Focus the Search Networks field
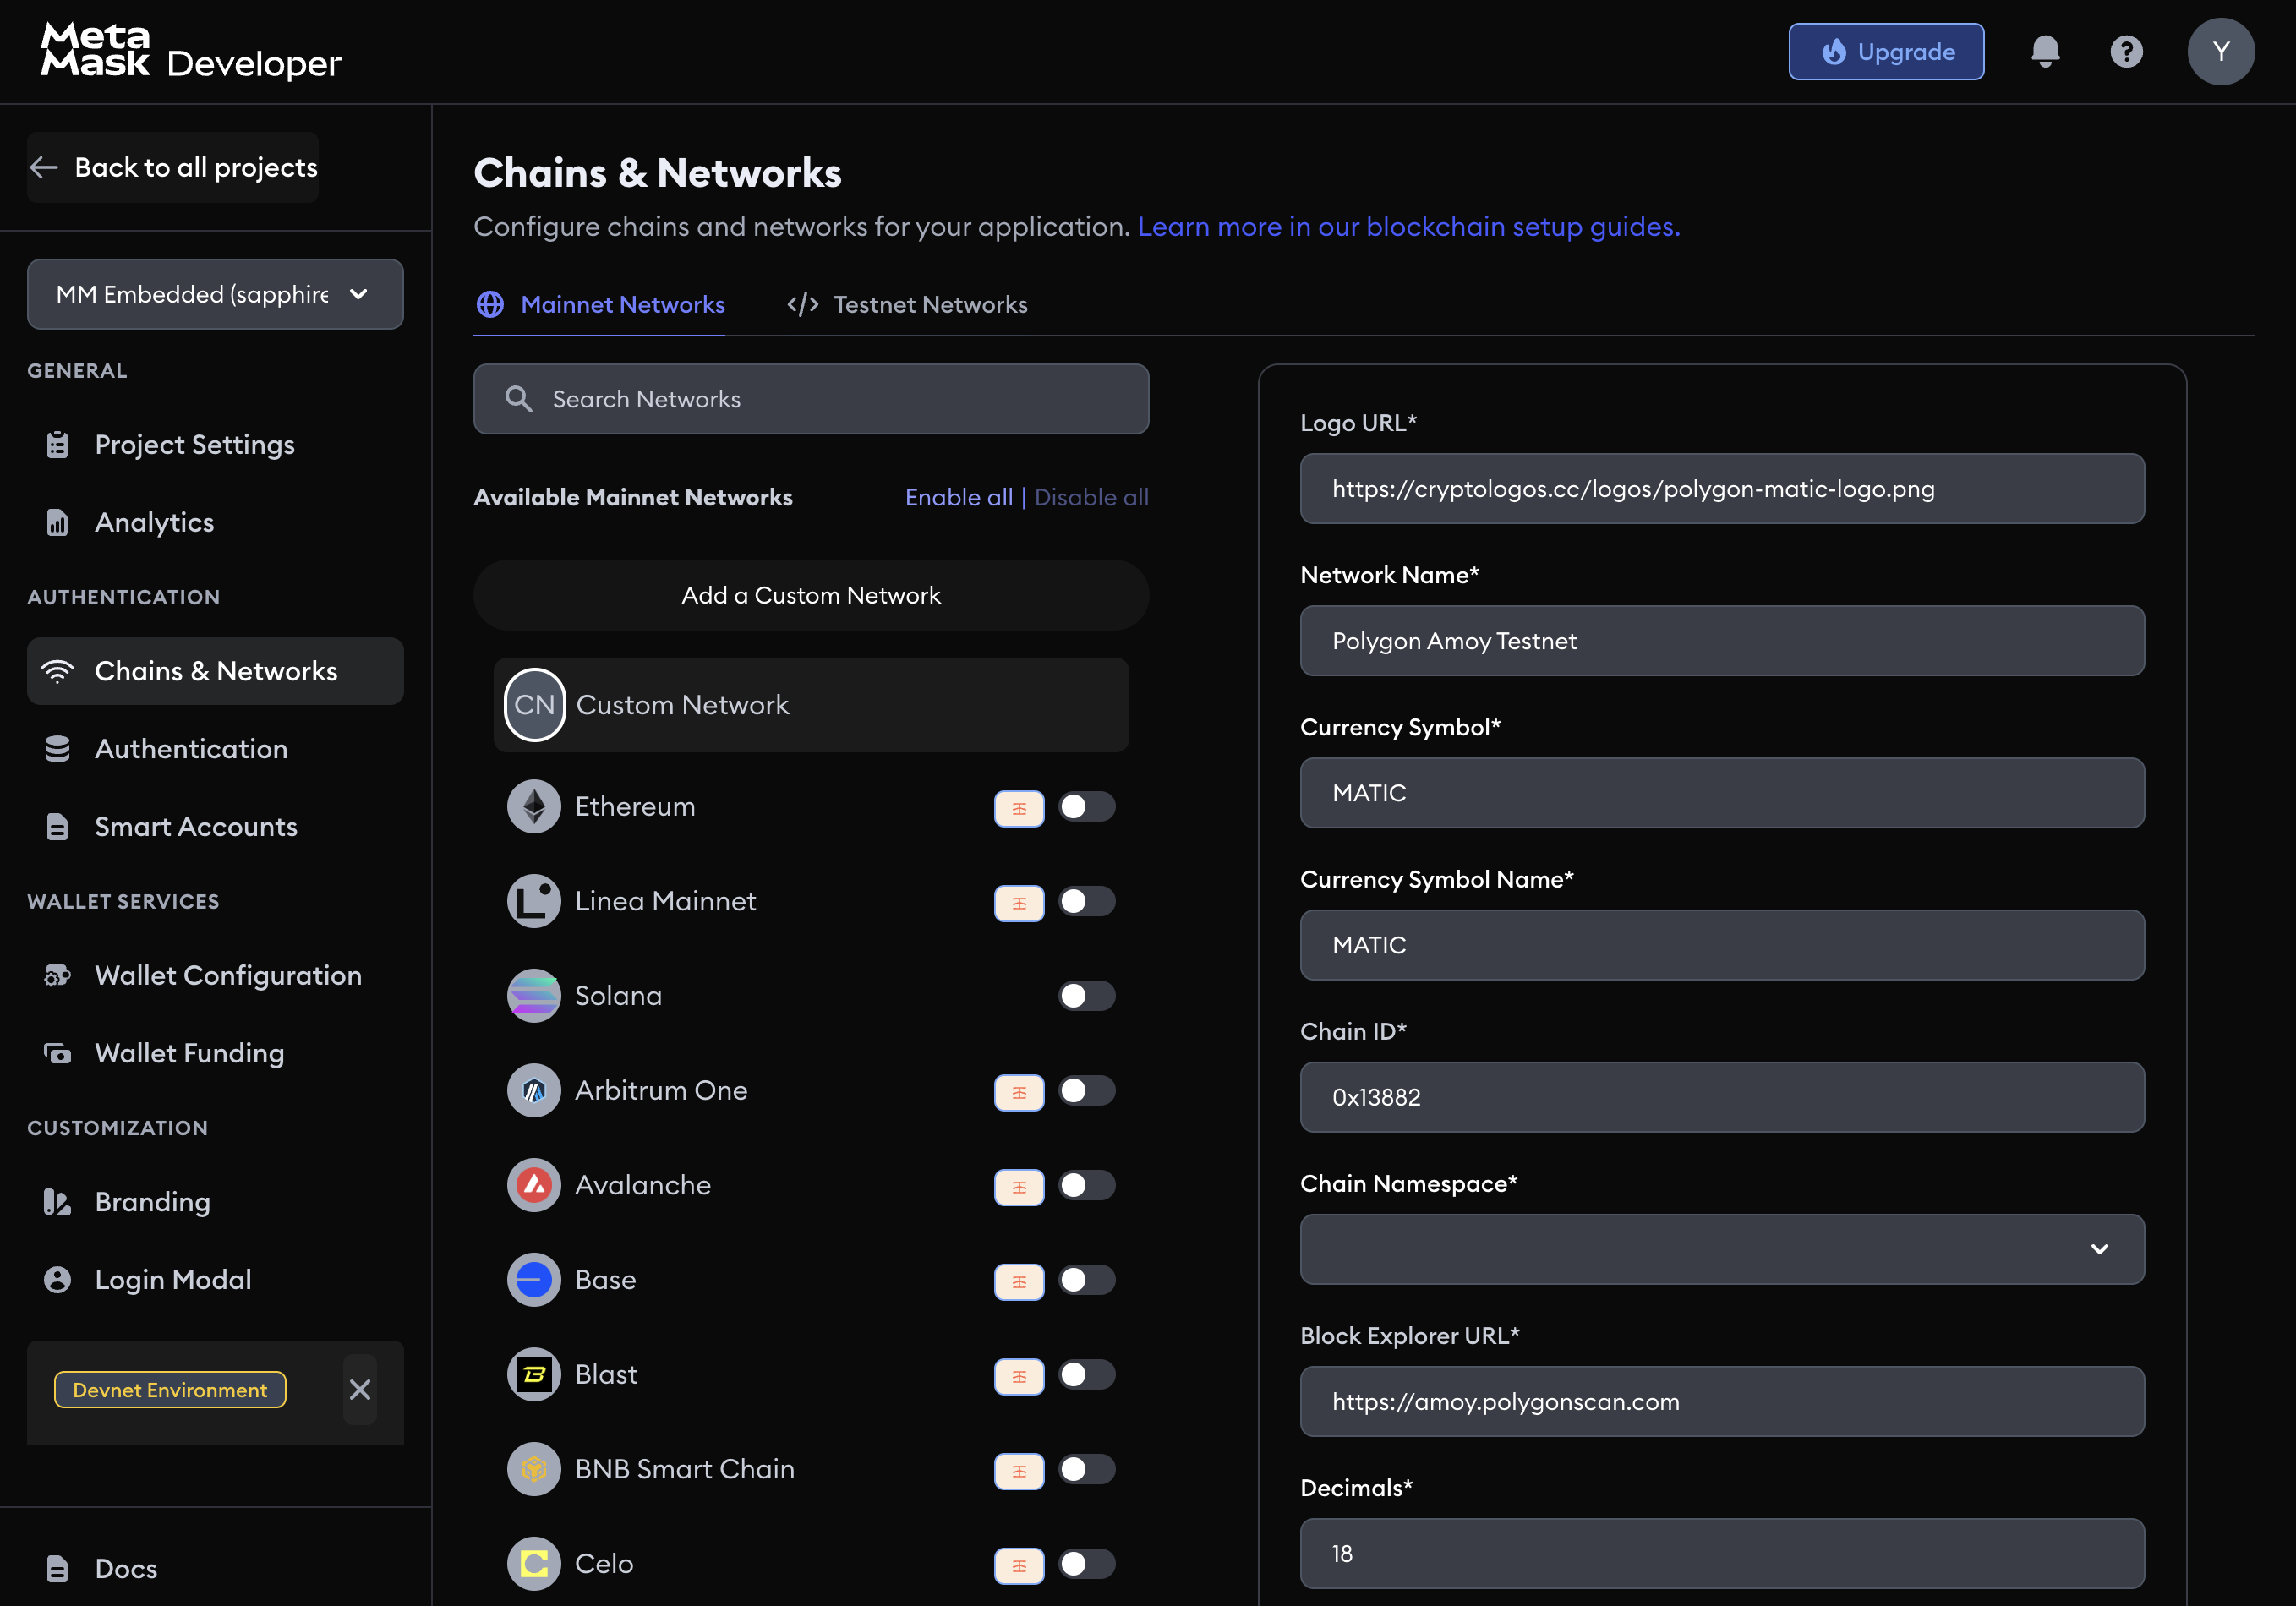This screenshot has height=1606, width=2296. point(811,399)
